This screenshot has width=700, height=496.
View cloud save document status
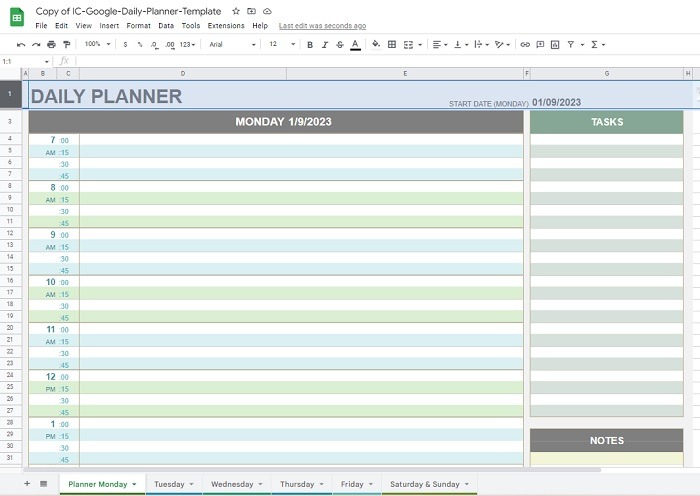[267, 11]
